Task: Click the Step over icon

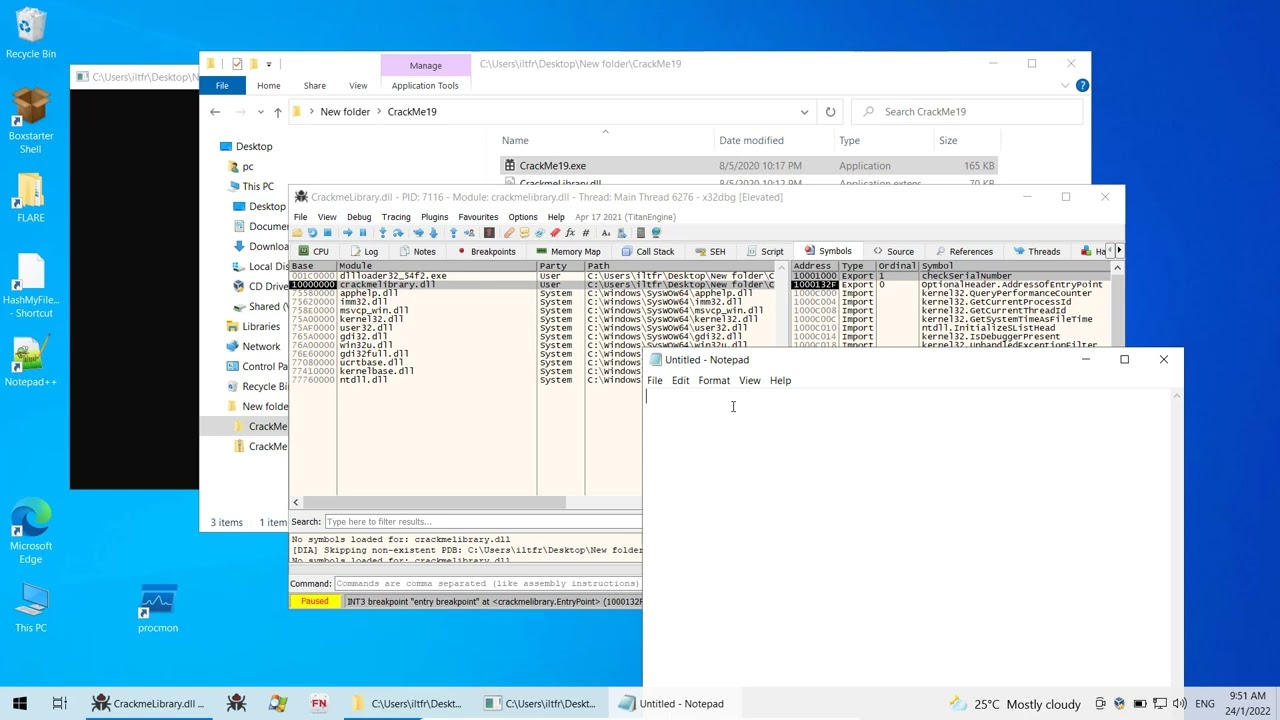Action: (398, 233)
